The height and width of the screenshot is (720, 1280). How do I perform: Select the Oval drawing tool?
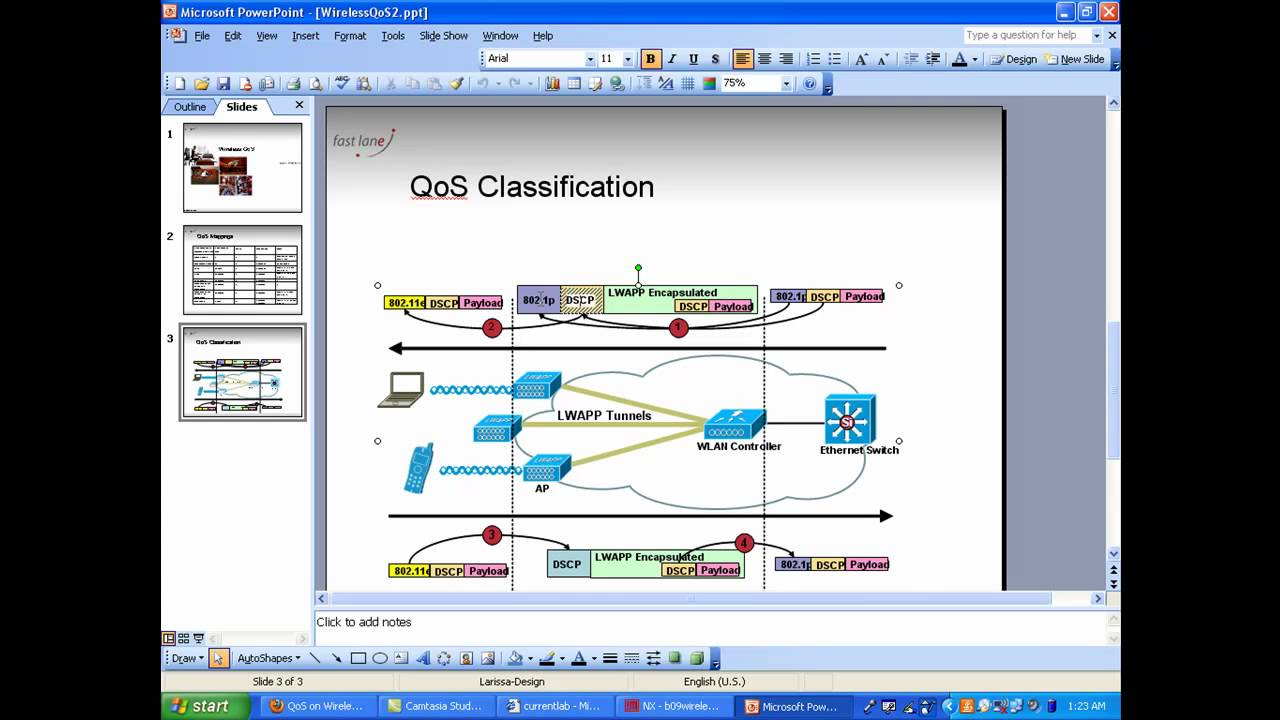(380, 658)
